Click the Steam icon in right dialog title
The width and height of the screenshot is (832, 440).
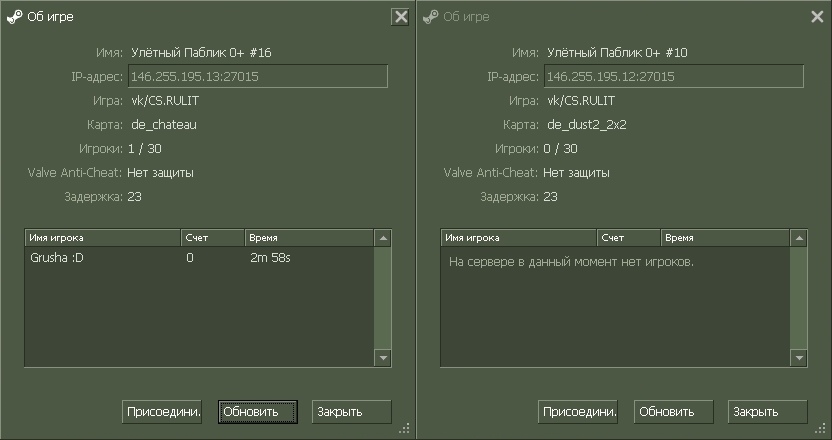pyautogui.click(x=430, y=17)
